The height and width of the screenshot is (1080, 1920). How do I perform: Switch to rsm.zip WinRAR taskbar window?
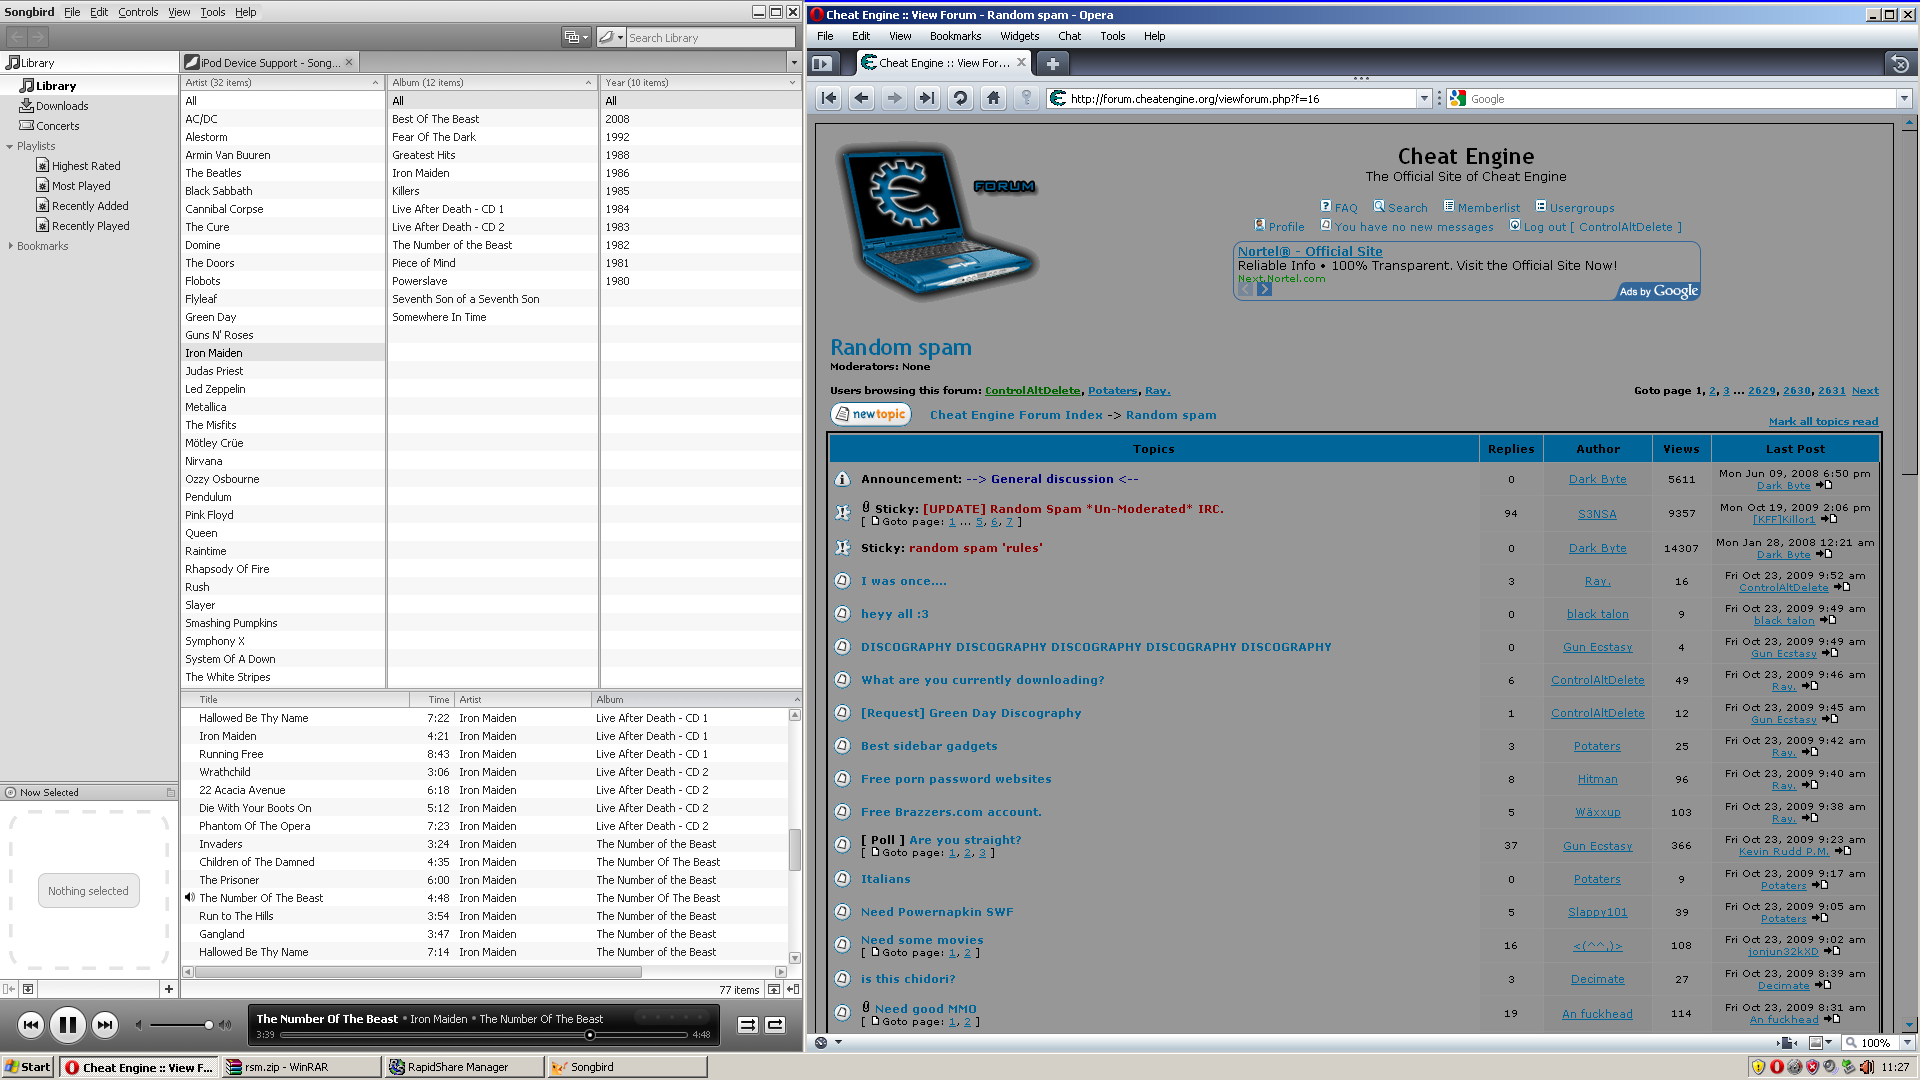point(302,1067)
